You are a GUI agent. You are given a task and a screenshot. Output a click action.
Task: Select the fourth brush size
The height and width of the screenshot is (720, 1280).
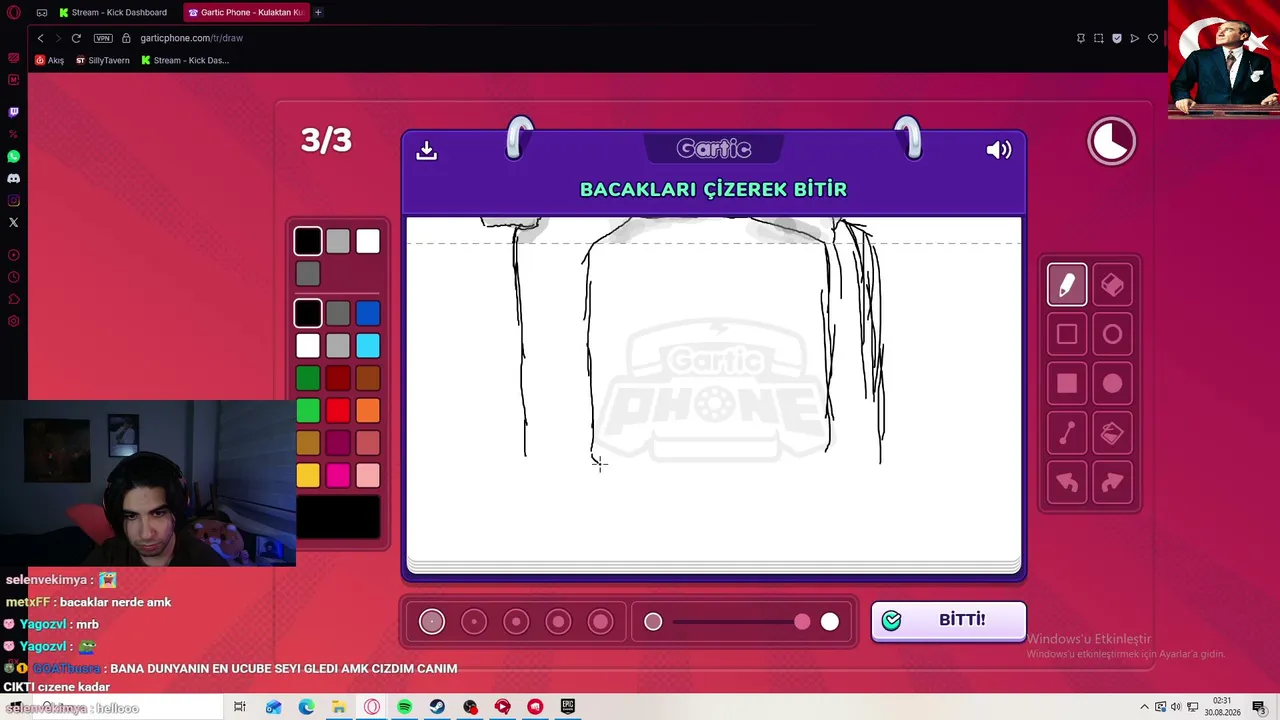pyautogui.click(x=558, y=622)
